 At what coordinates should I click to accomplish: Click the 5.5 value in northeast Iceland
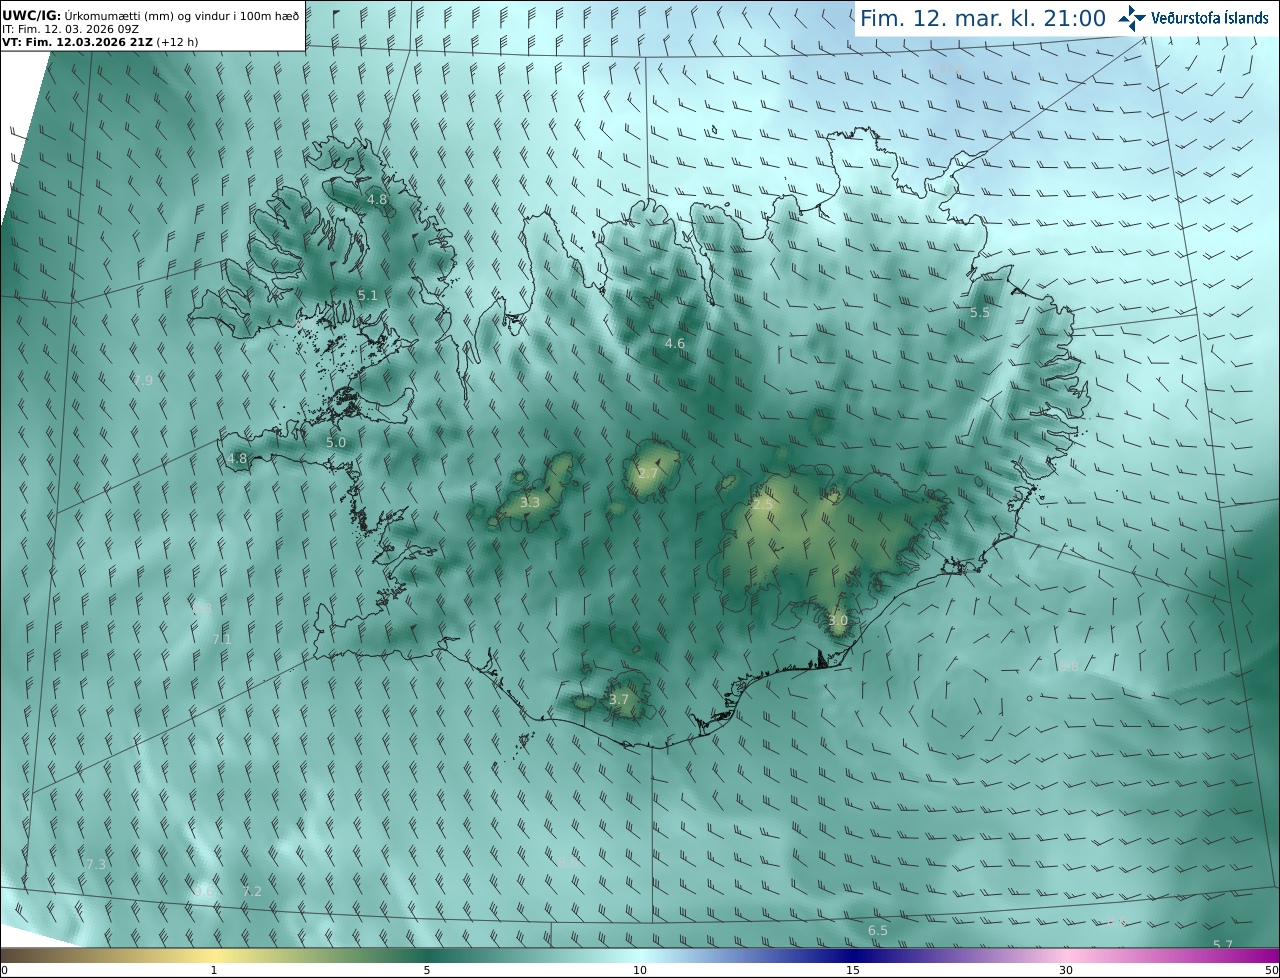(980, 313)
